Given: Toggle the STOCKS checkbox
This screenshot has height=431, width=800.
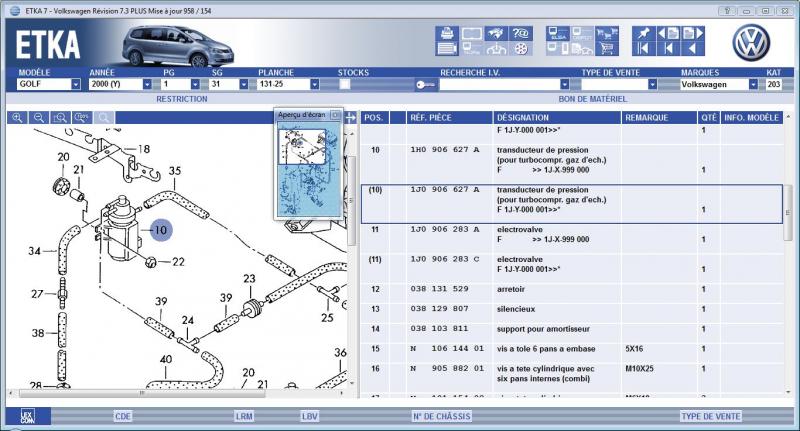Looking at the screenshot, I should 345,85.
